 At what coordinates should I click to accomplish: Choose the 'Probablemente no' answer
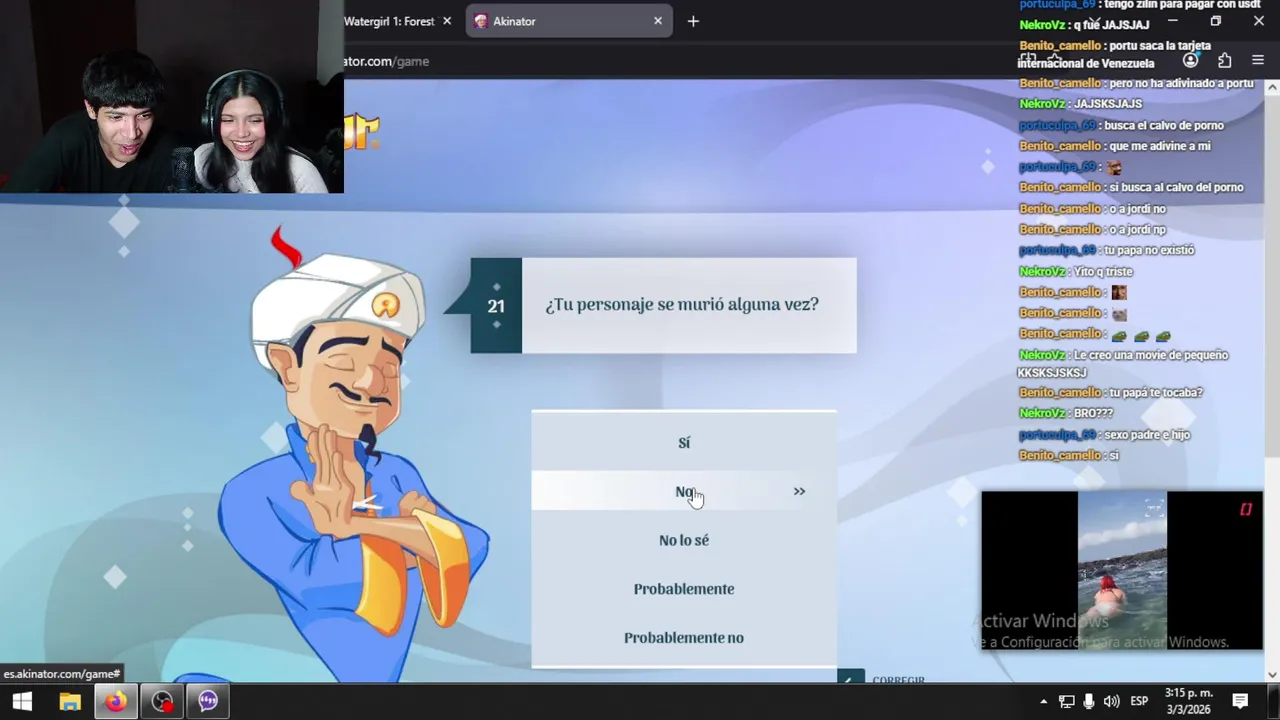coord(684,637)
